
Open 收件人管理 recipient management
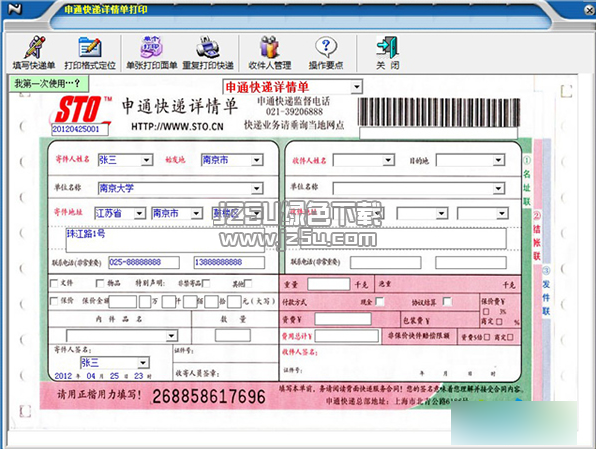pos(269,52)
